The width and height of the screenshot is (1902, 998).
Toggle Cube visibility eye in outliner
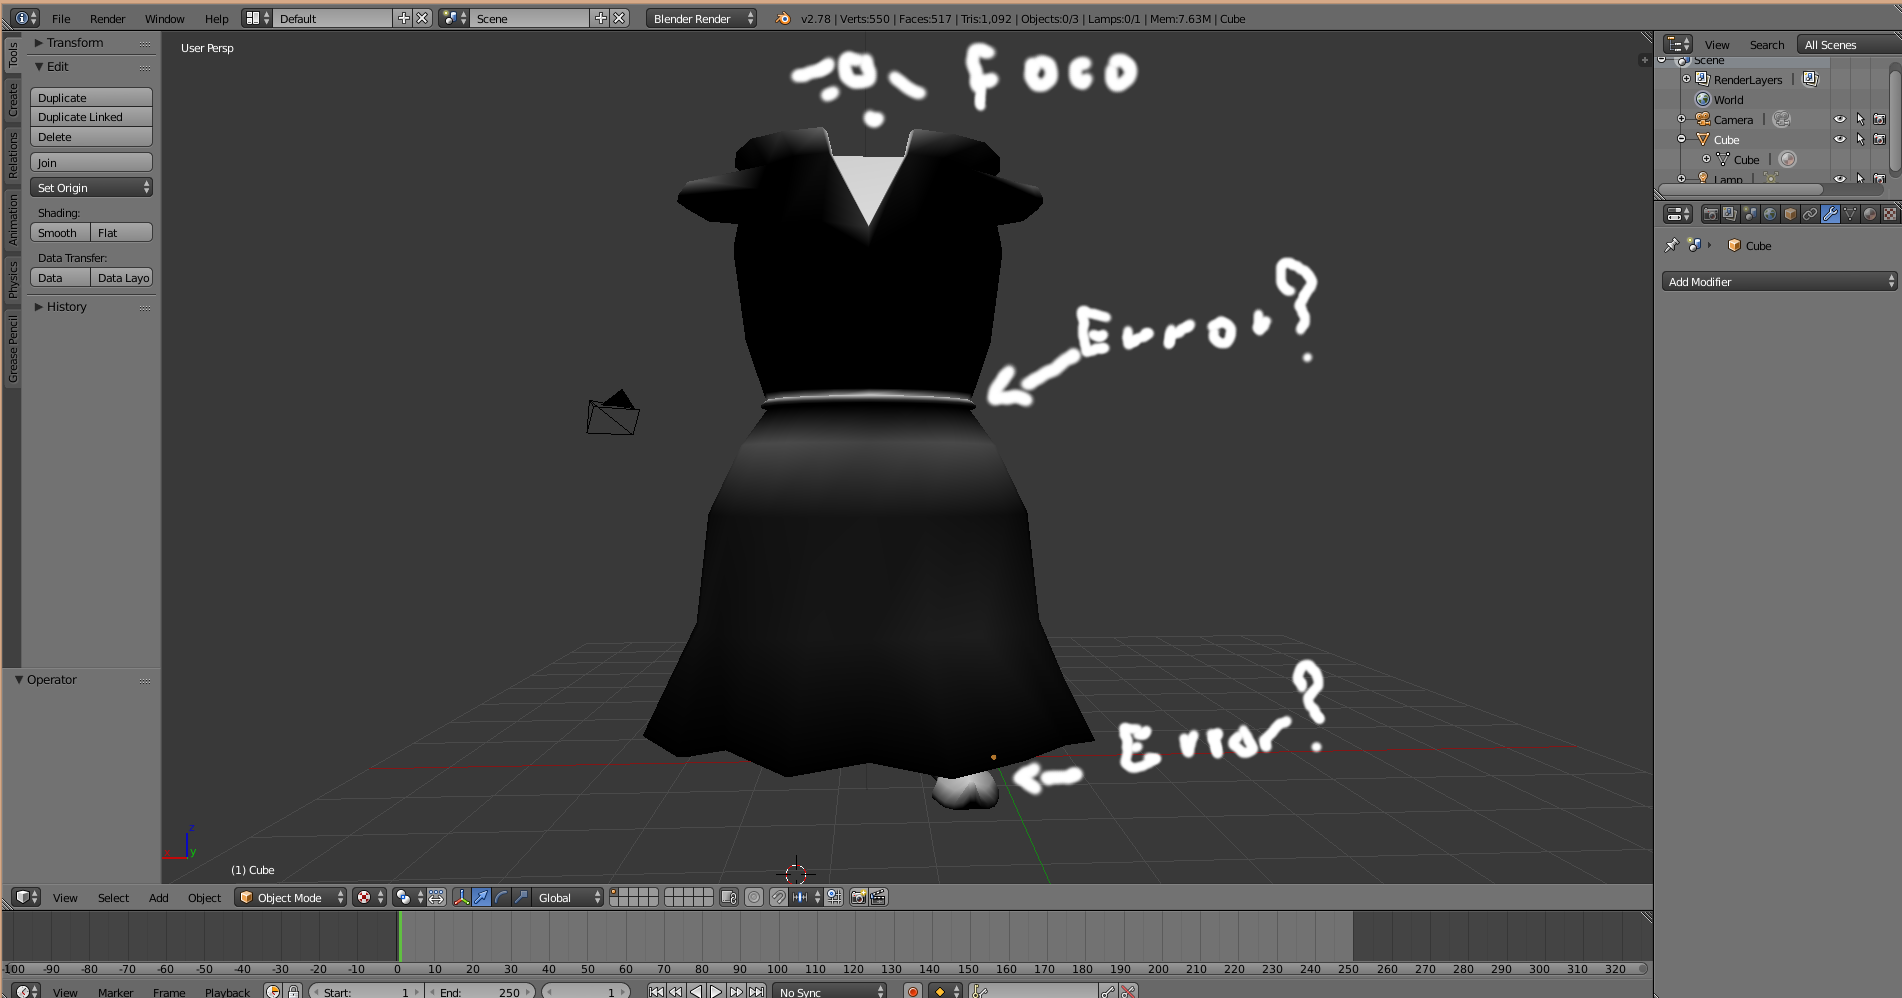pos(1840,139)
